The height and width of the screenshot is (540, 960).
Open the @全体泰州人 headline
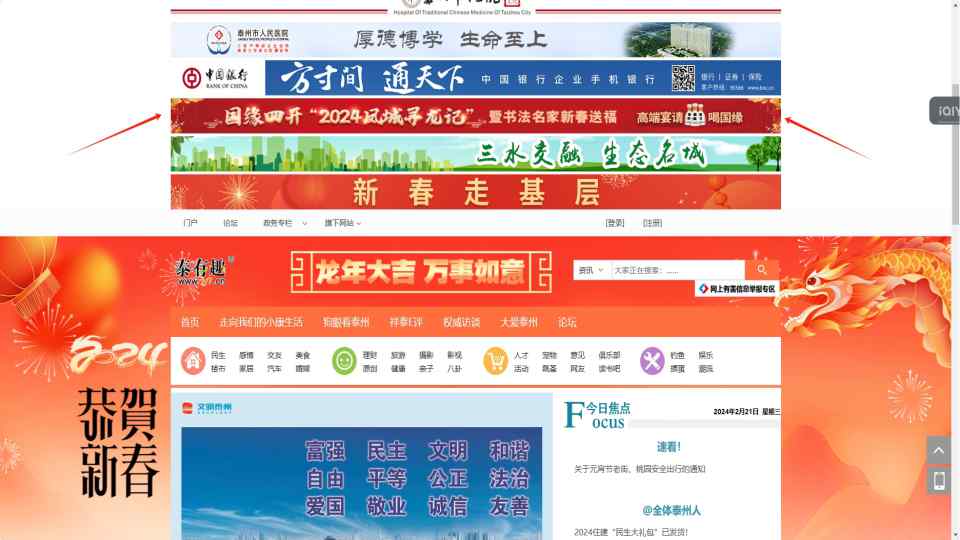pyautogui.click(x=672, y=510)
